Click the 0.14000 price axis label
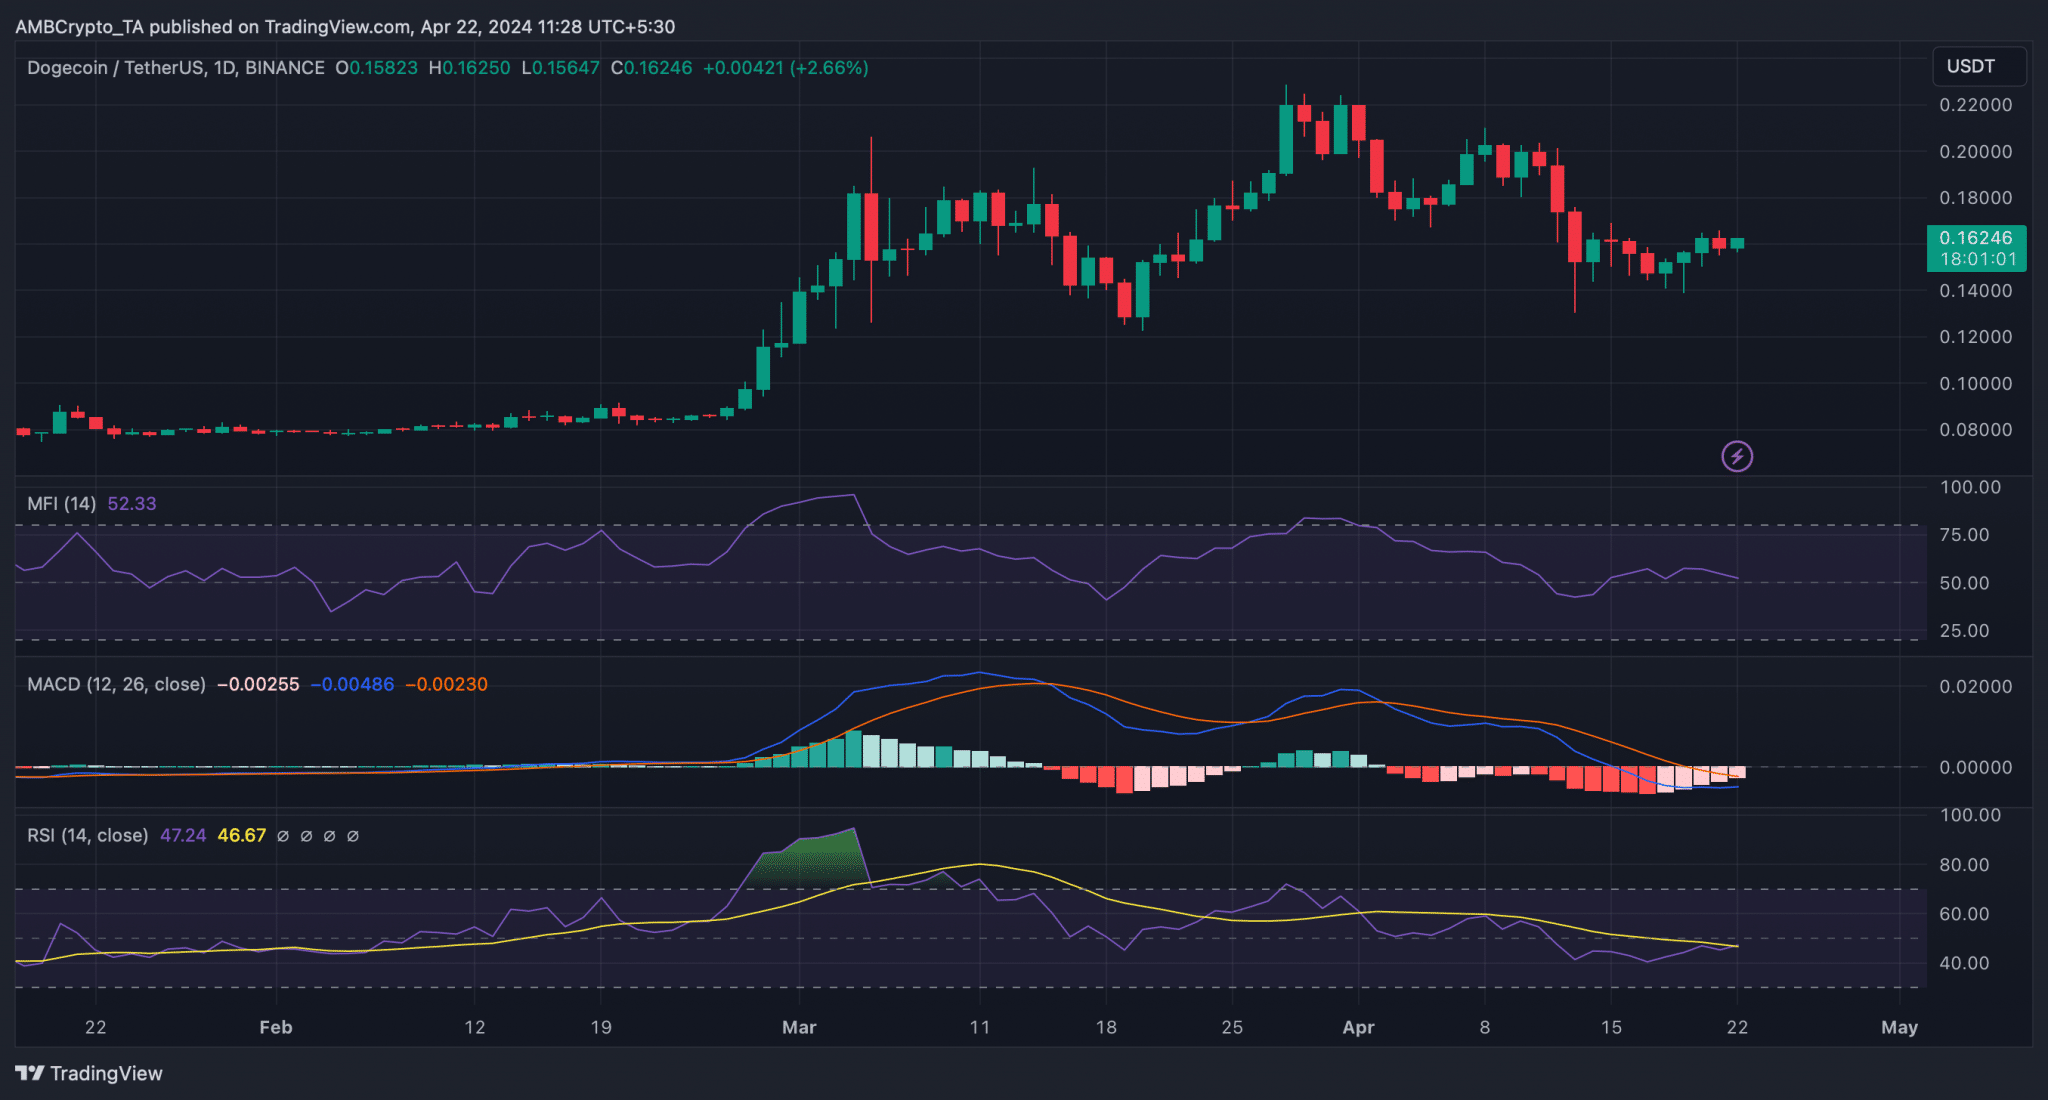This screenshot has height=1100, width=2048. (1976, 291)
